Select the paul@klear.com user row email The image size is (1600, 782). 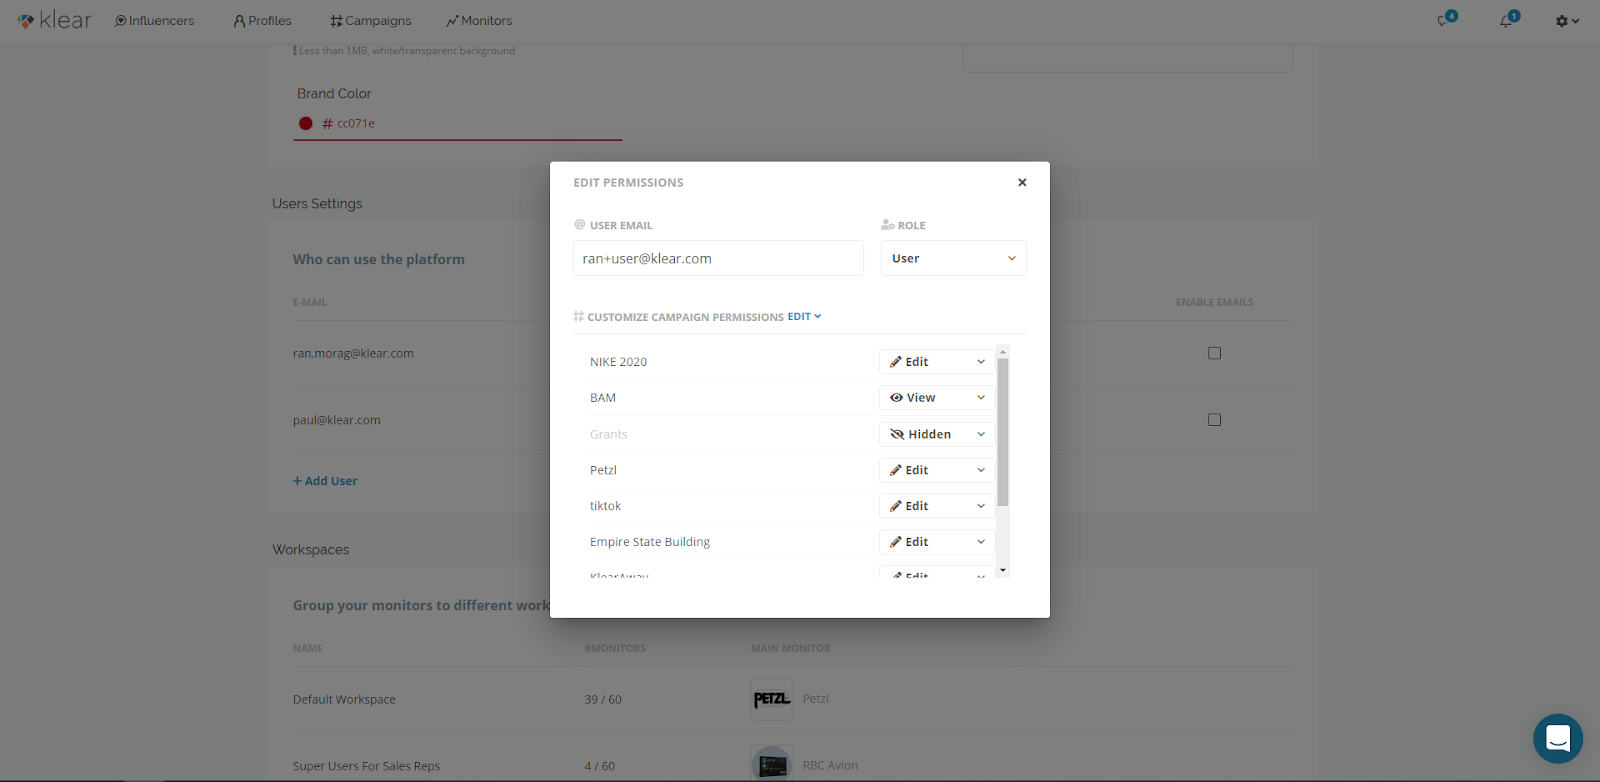coord(336,421)
